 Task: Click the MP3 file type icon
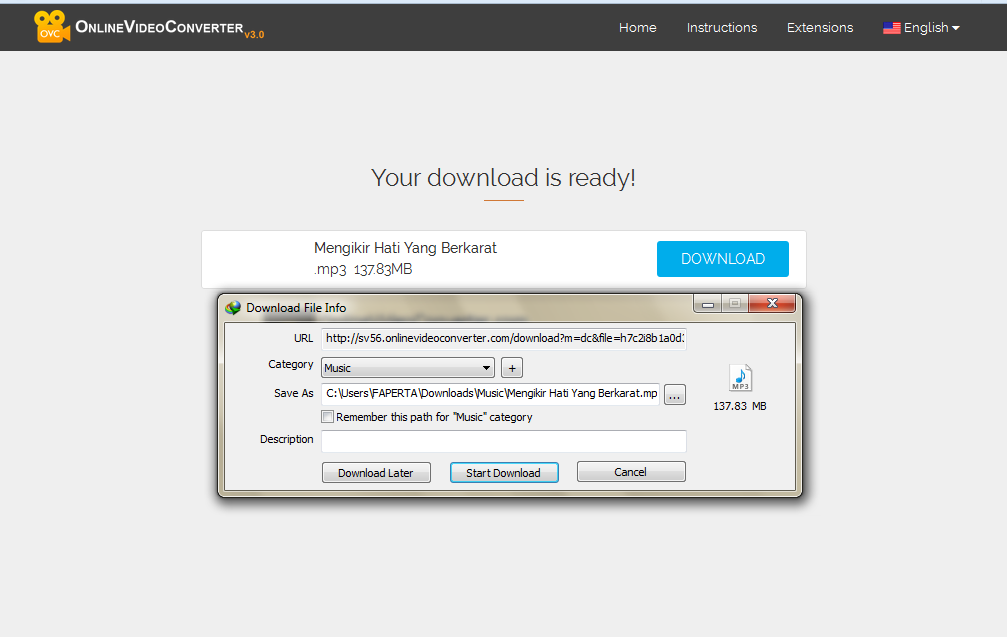coord(740,378)
